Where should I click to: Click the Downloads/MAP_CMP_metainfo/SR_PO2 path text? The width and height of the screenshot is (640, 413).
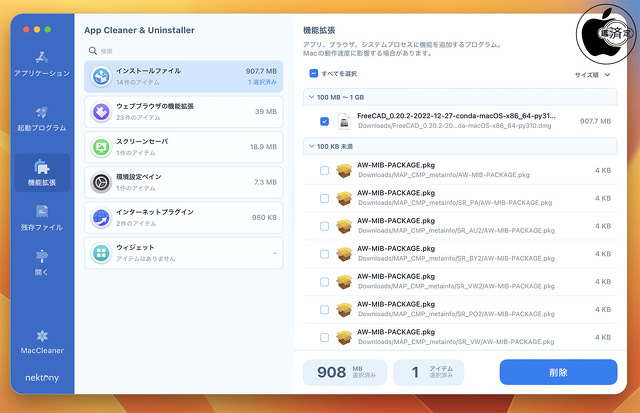456,314
